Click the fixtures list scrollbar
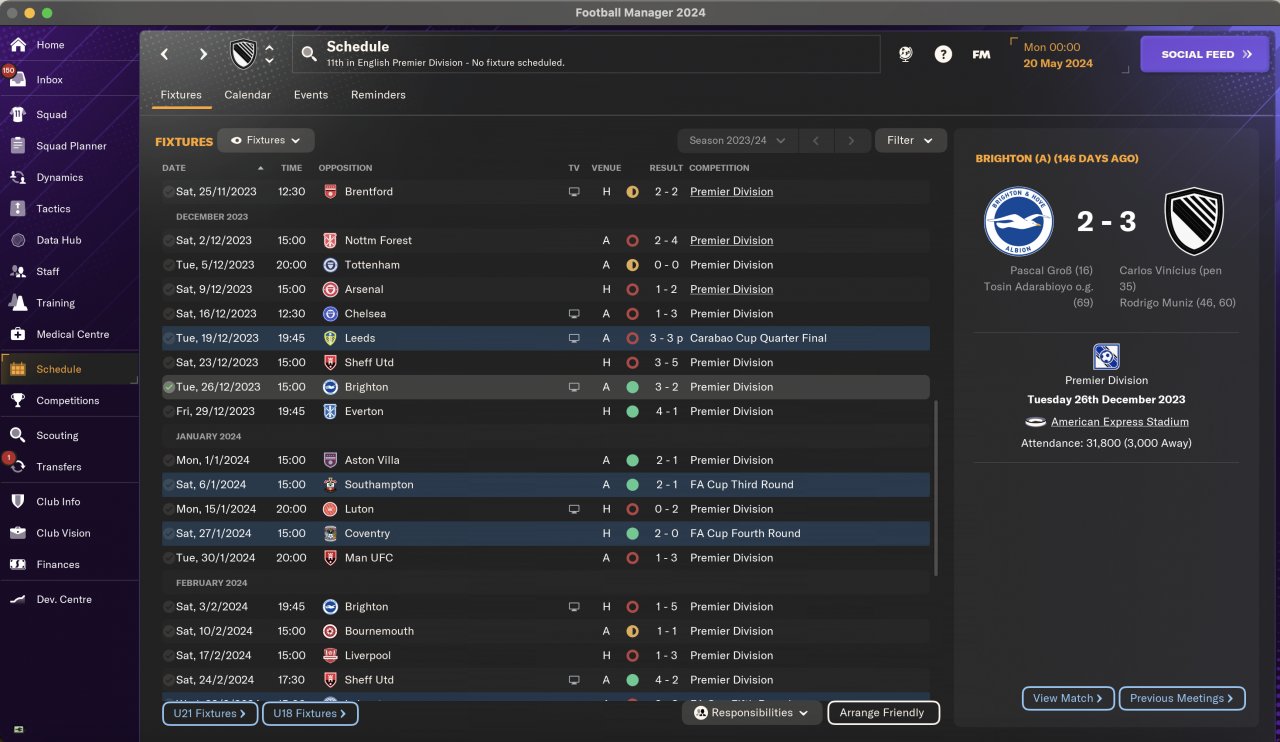The image size is (1280, 742). coord(936,488)
